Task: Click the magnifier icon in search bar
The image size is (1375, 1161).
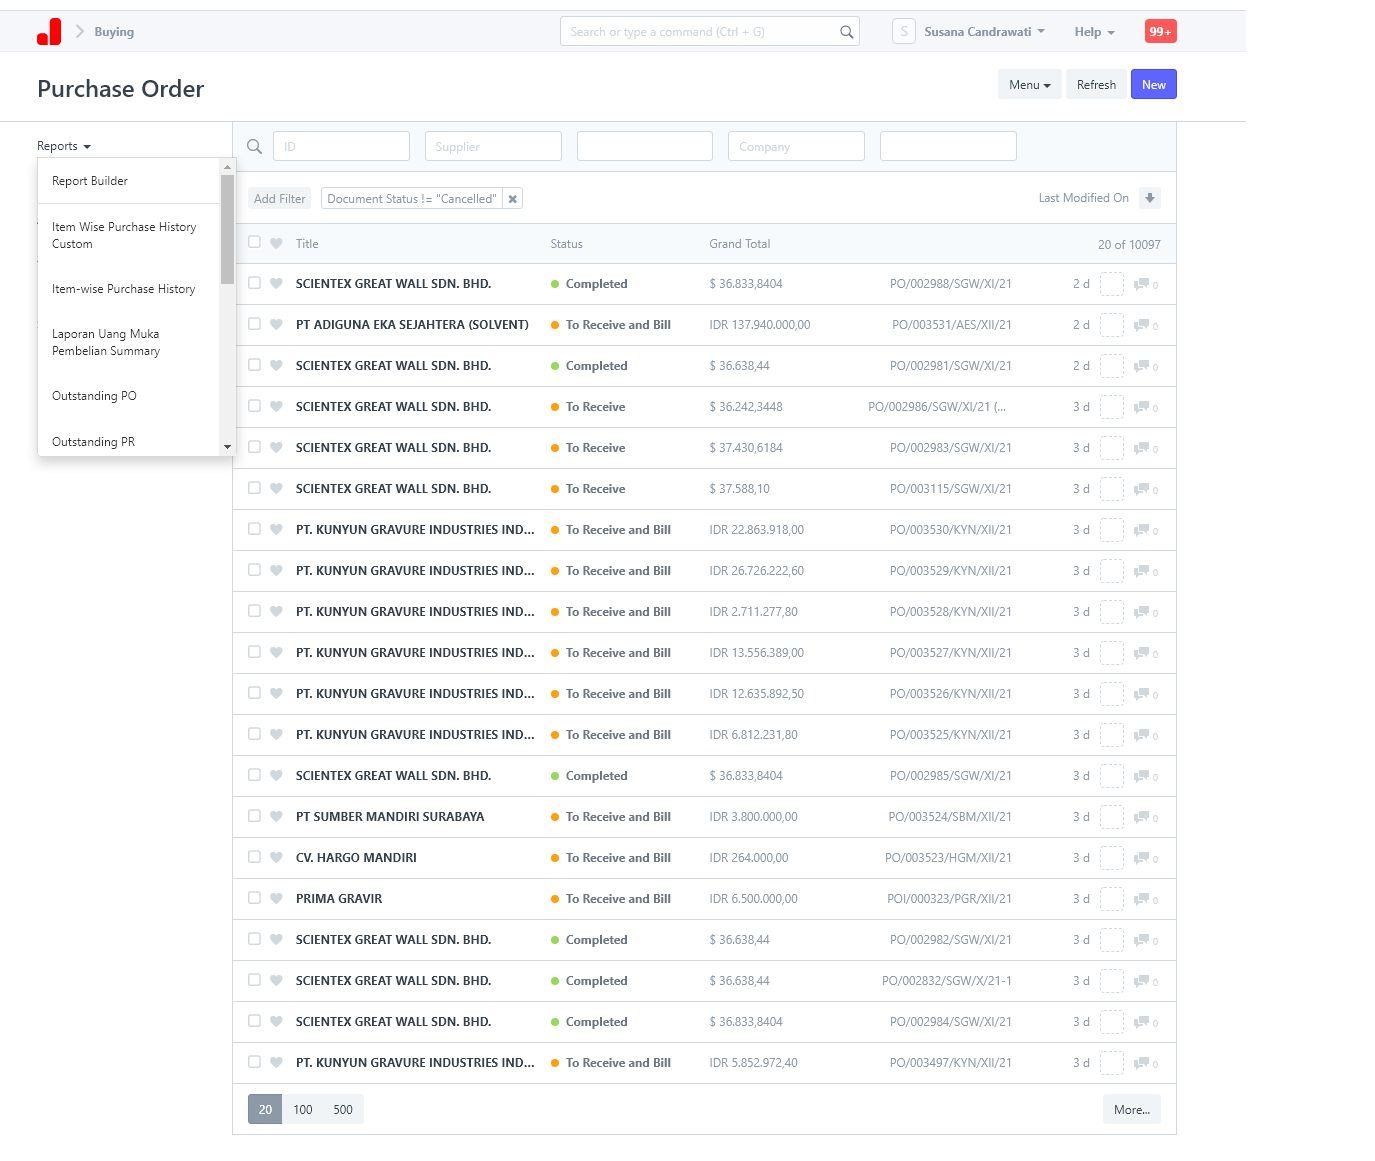Action: click(x=846, y=32)
